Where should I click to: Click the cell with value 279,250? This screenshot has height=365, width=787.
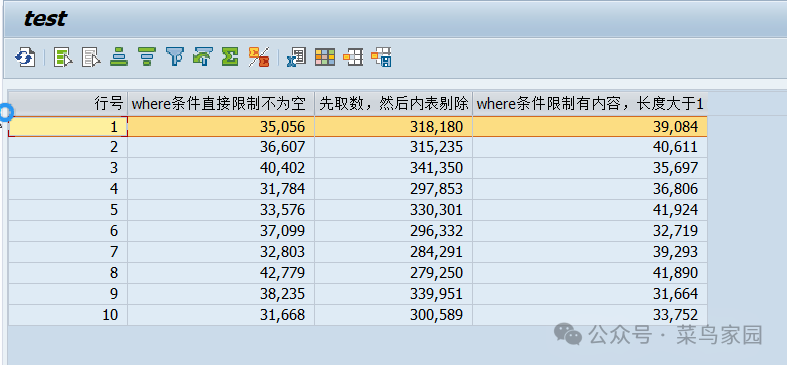point(394,273)
